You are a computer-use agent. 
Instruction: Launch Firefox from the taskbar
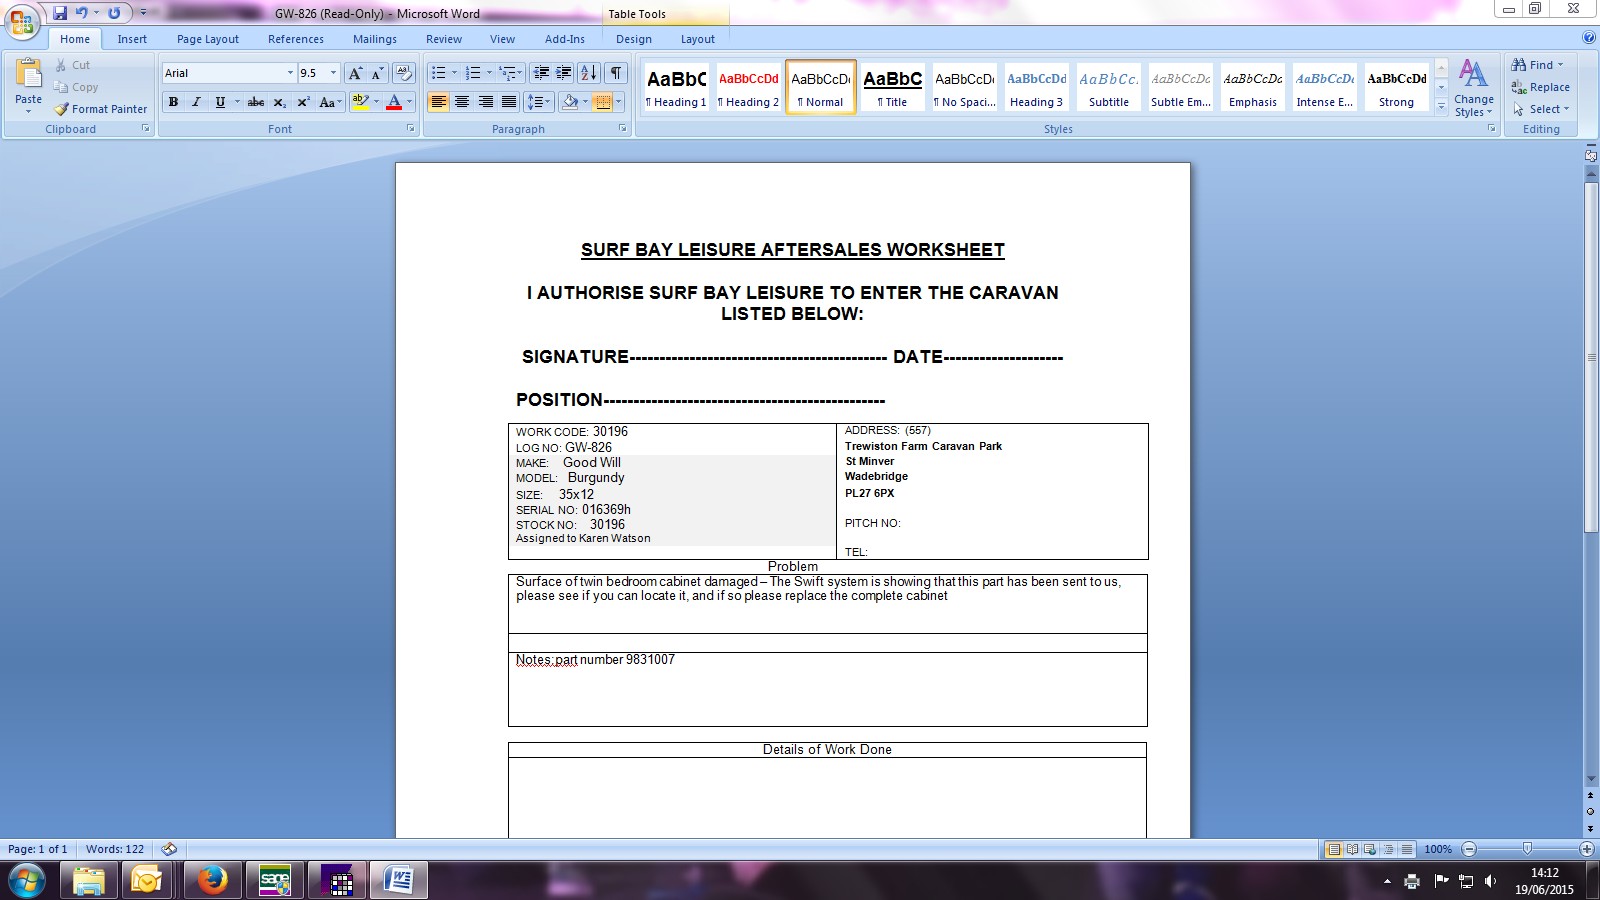click(x=212, y=881)
